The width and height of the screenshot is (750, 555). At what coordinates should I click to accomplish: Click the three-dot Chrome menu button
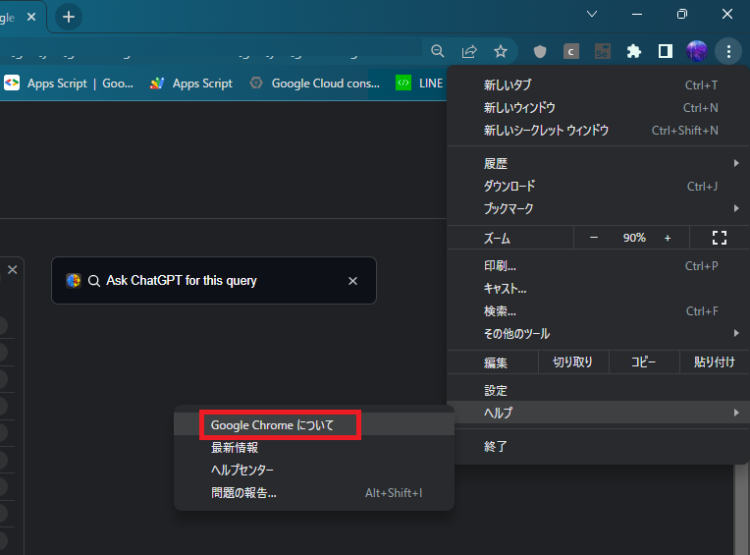[x=728, y=51]
